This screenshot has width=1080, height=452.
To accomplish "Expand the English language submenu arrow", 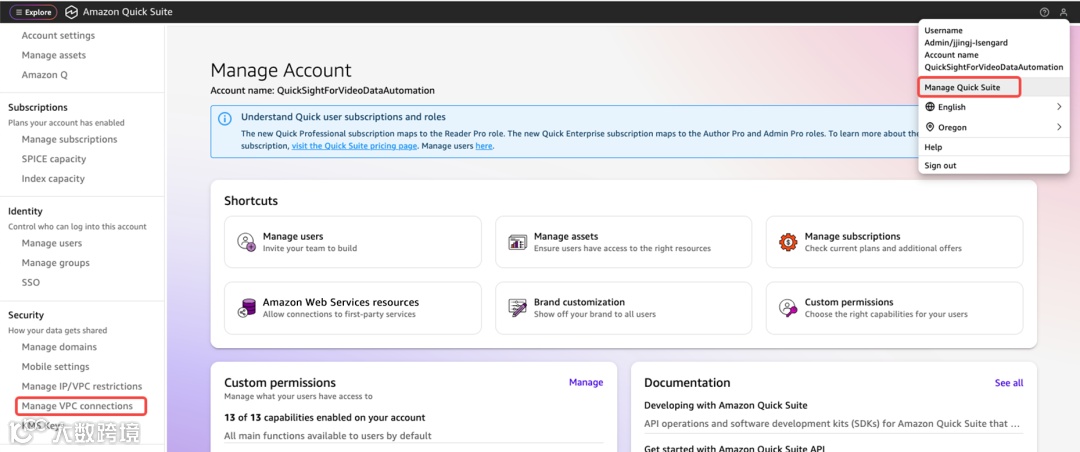I will click(1059, 107).
